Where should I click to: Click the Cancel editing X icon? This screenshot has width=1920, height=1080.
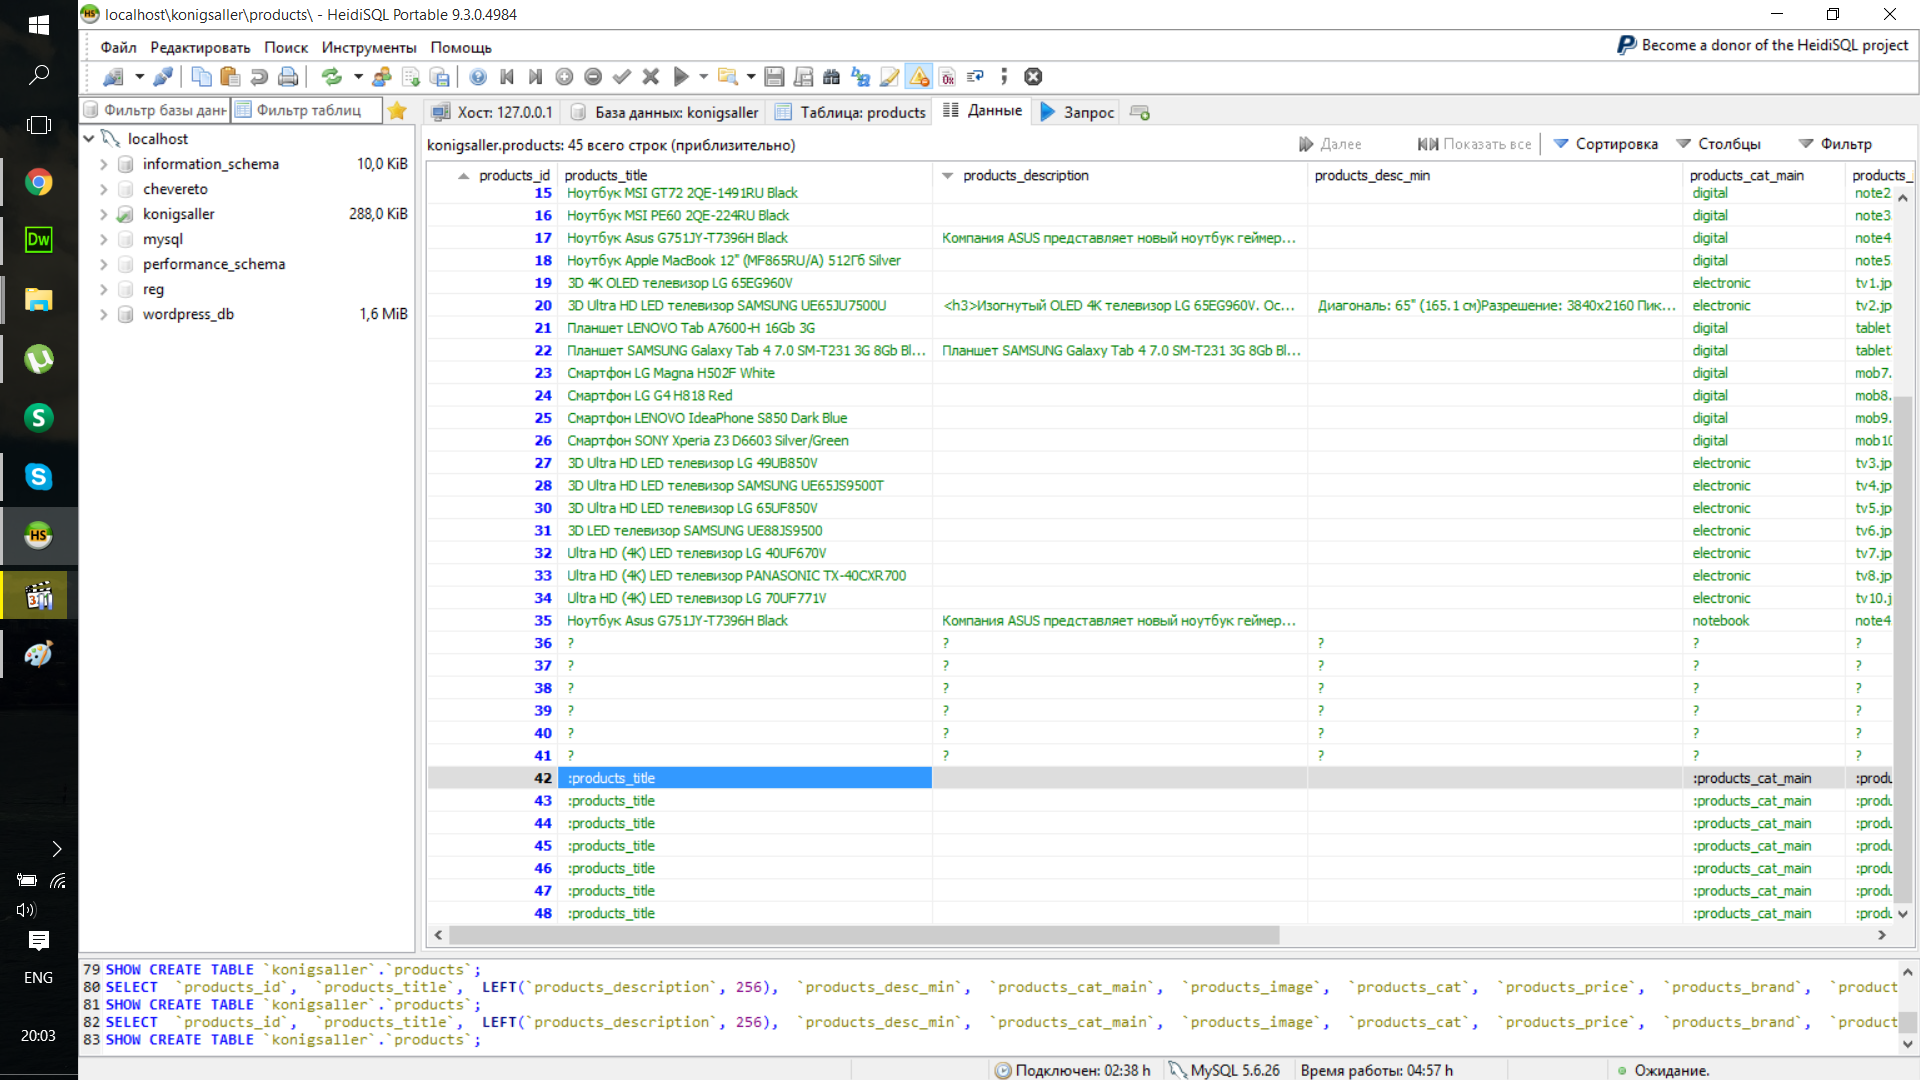[651, 77]
